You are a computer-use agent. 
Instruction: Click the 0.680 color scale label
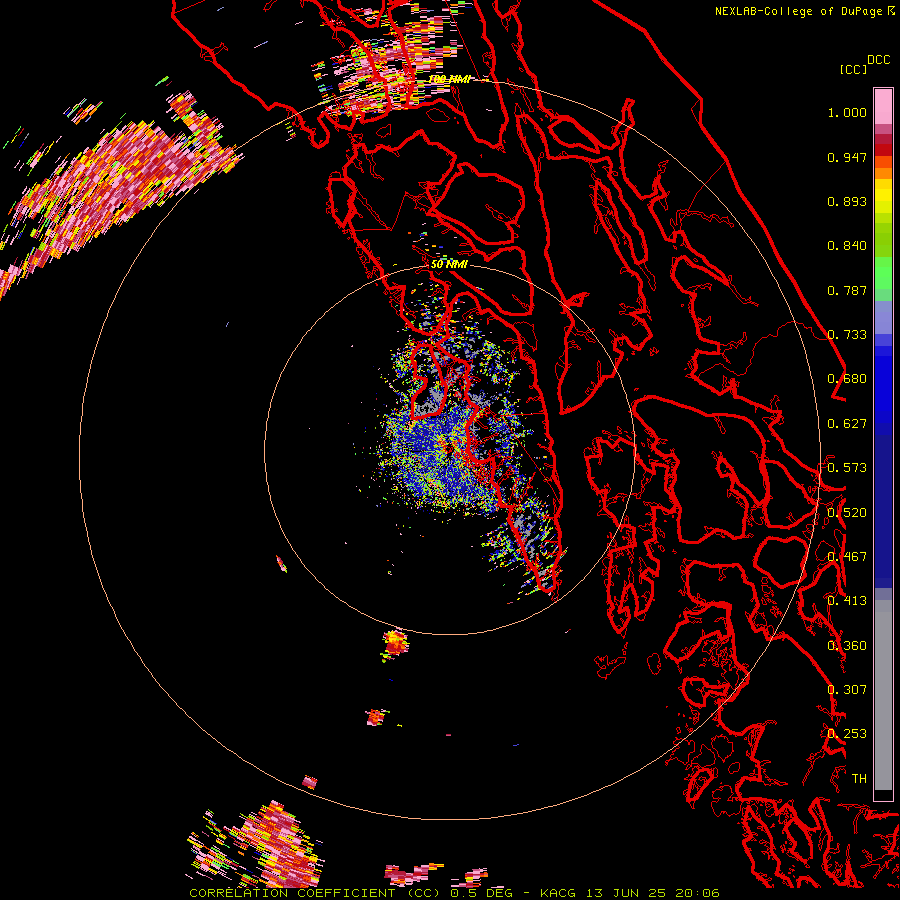(847, 379)
